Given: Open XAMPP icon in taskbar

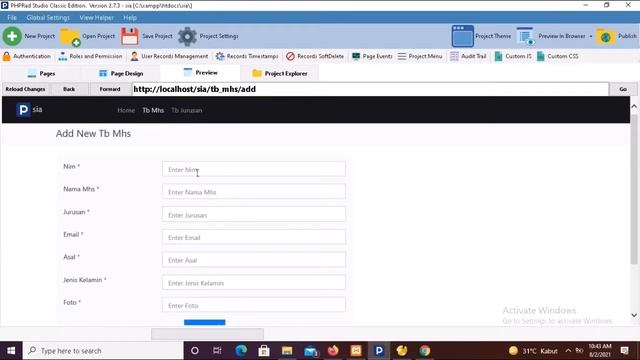Looking at the screenshot, I should pos(356,351).
